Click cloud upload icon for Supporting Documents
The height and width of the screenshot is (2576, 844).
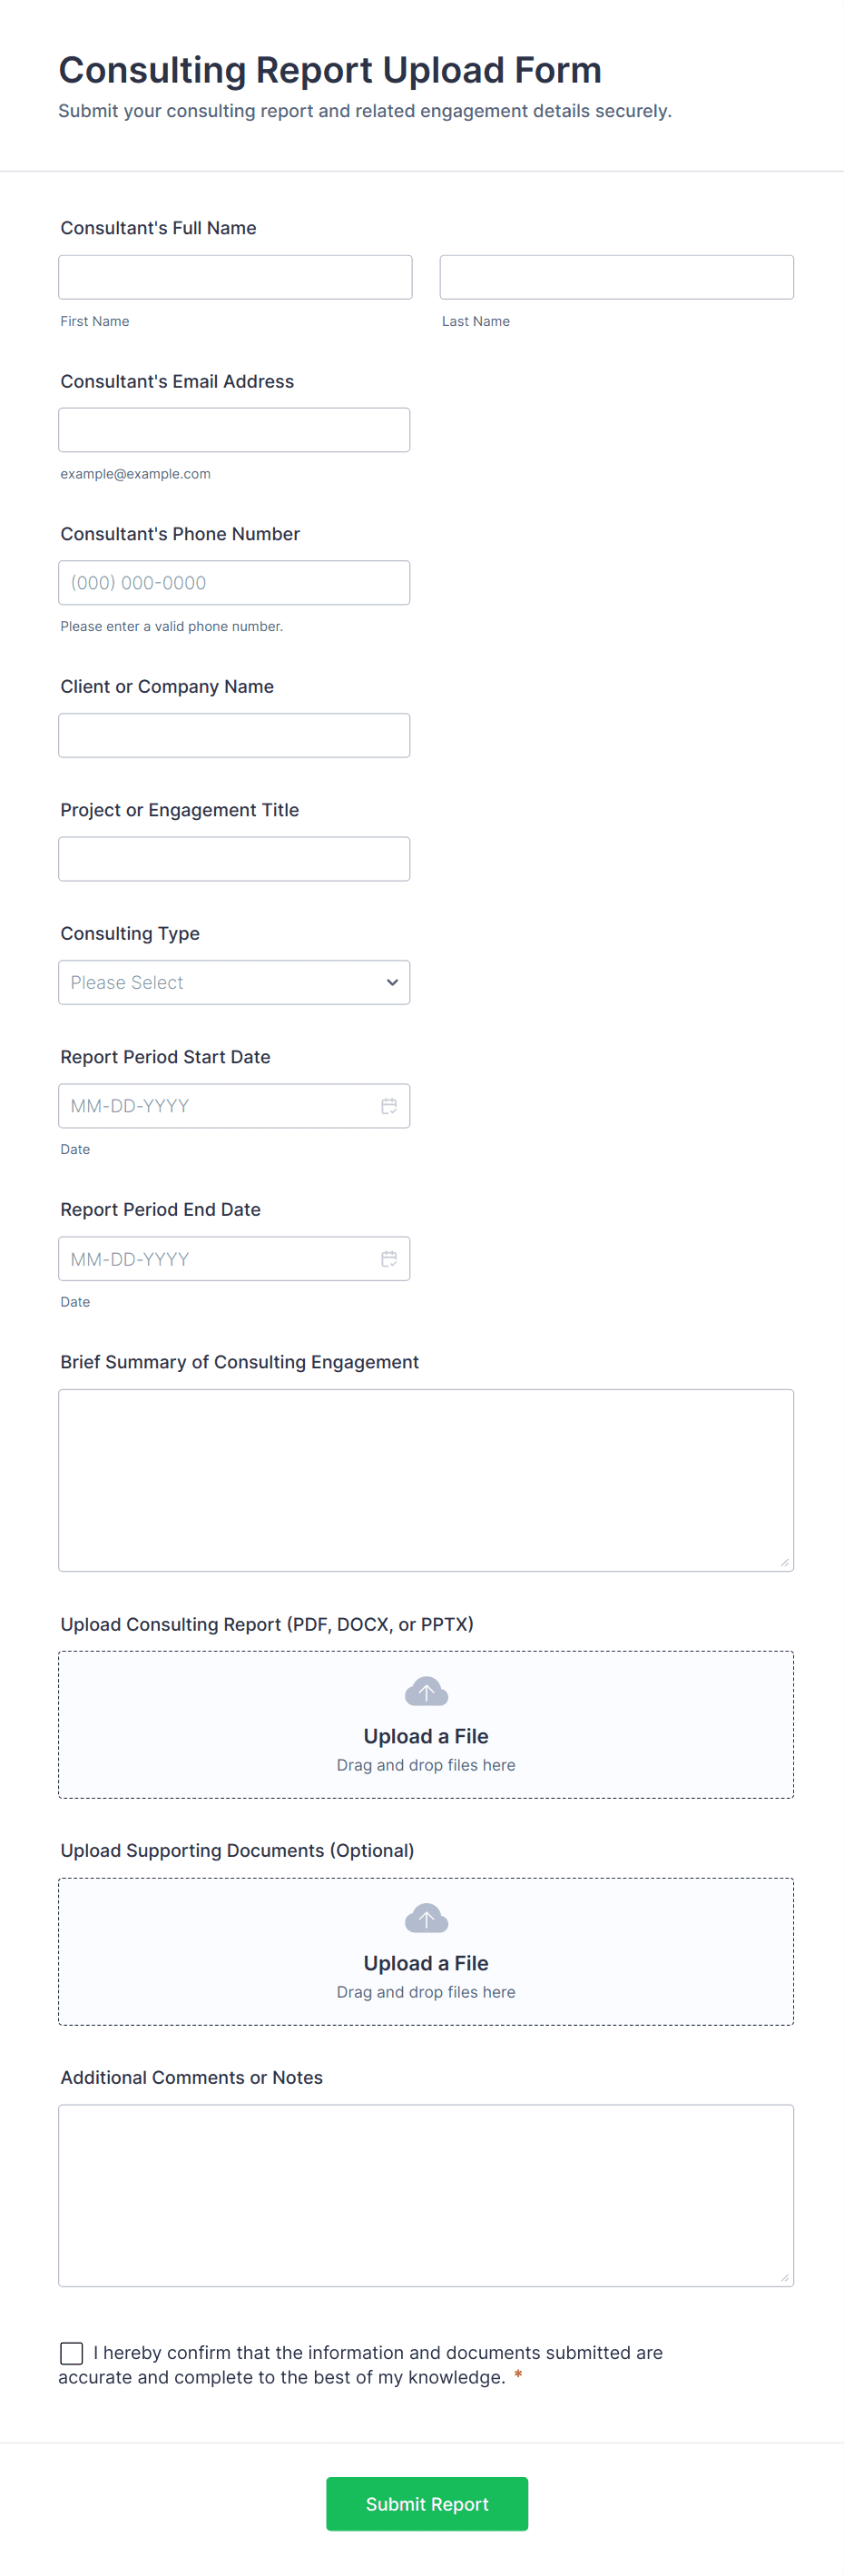[426, 1919]
